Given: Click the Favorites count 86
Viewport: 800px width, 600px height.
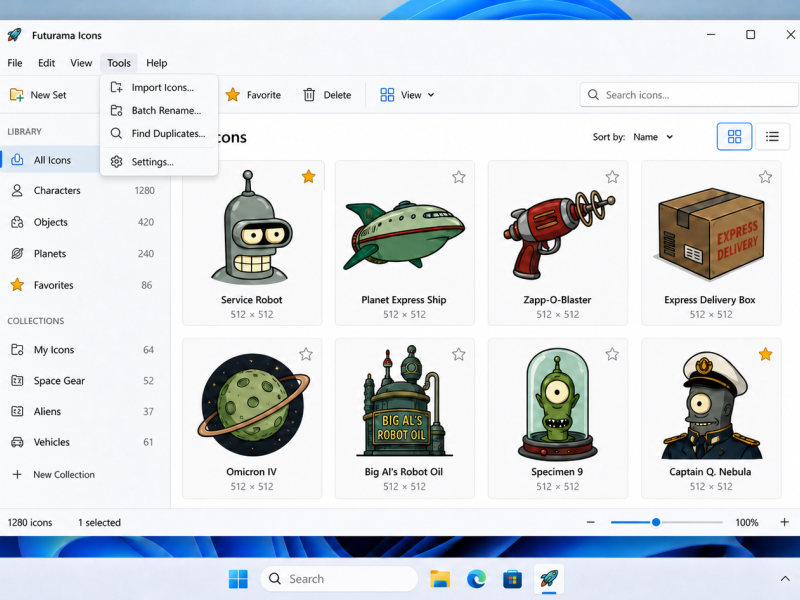Looking at the screenshot, I should pos(146,285).
